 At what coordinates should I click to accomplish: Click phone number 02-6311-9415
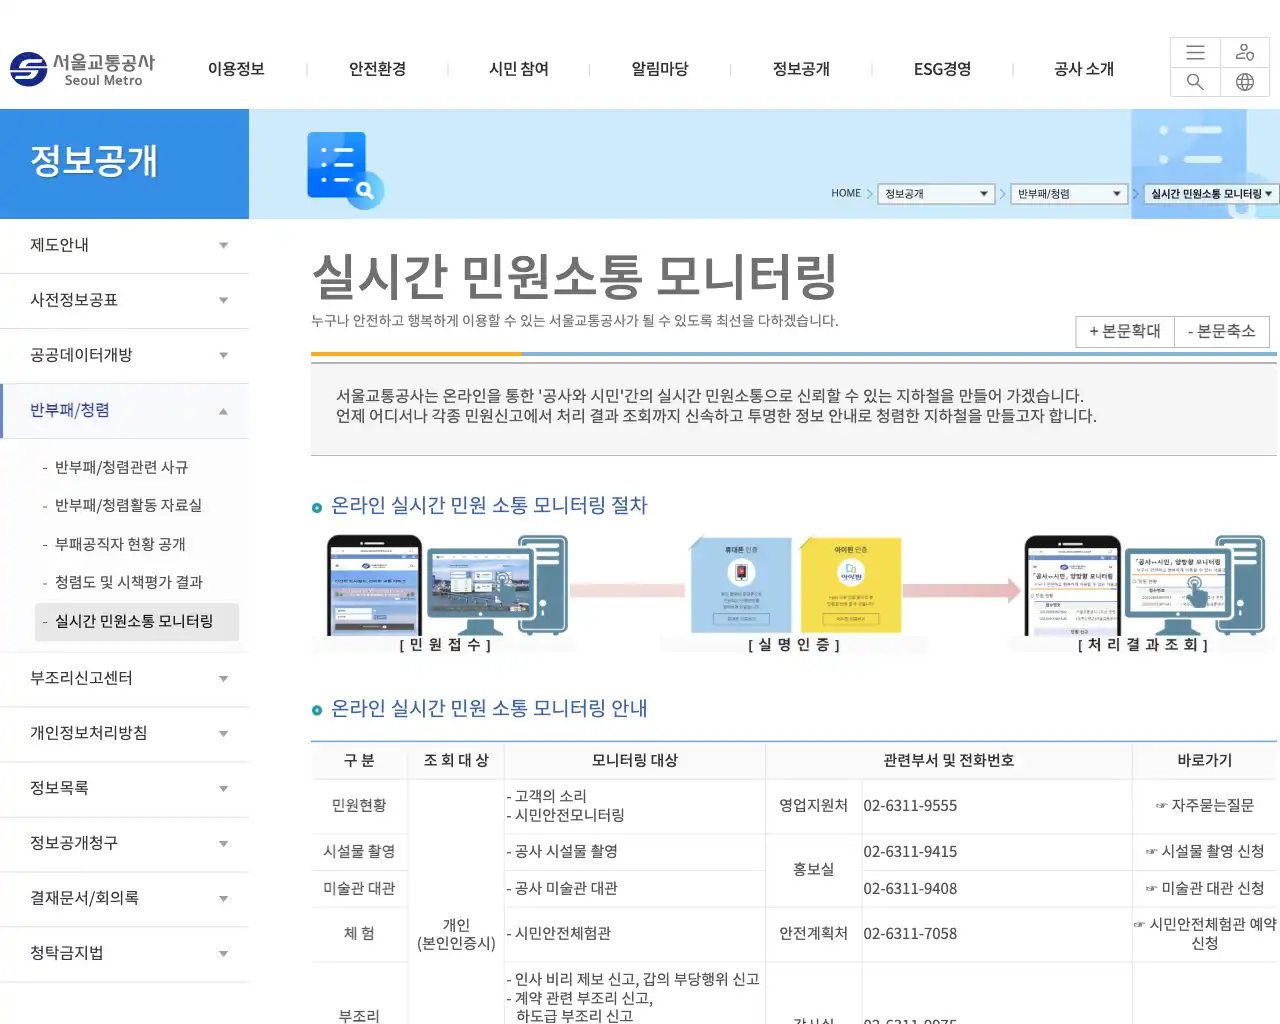pyautogui.click(x=910, y=852)
